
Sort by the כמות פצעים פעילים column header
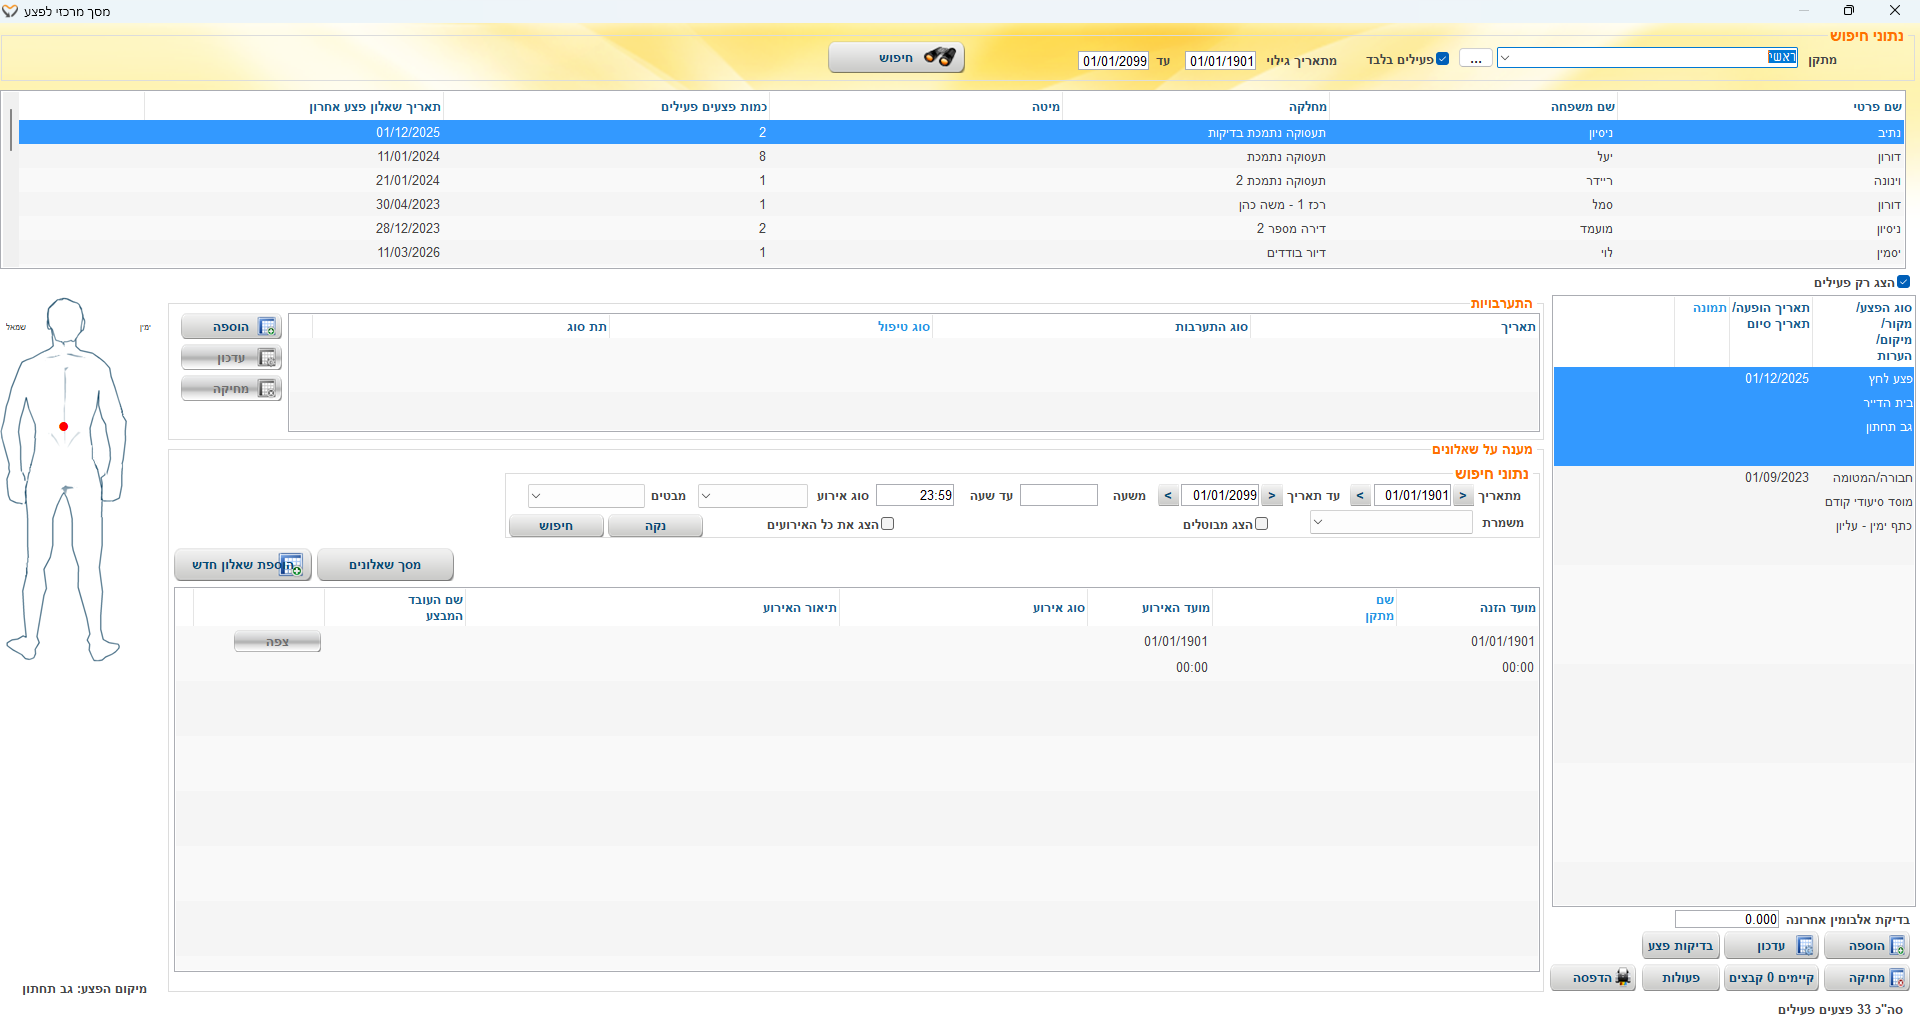(x=713, y=107)
